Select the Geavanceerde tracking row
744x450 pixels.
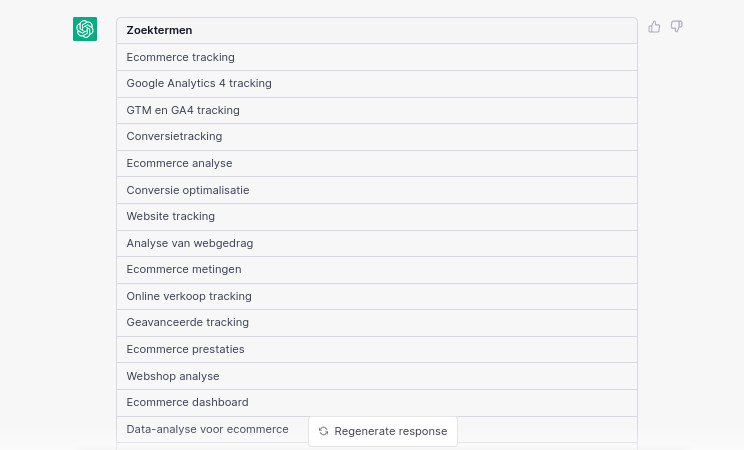(x=377, y=323)
